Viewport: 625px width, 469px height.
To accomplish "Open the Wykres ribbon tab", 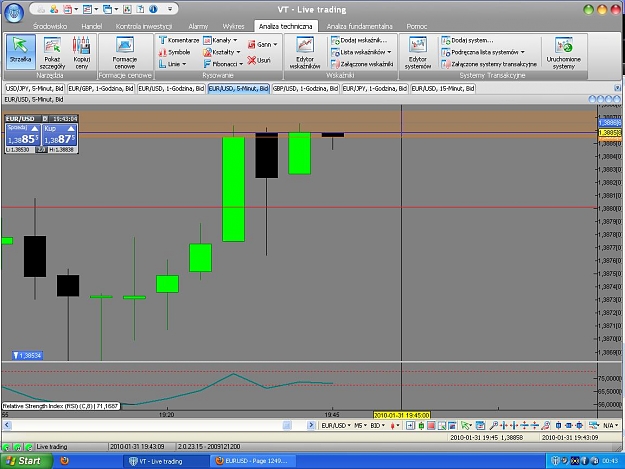I will (x=233, y=26).
